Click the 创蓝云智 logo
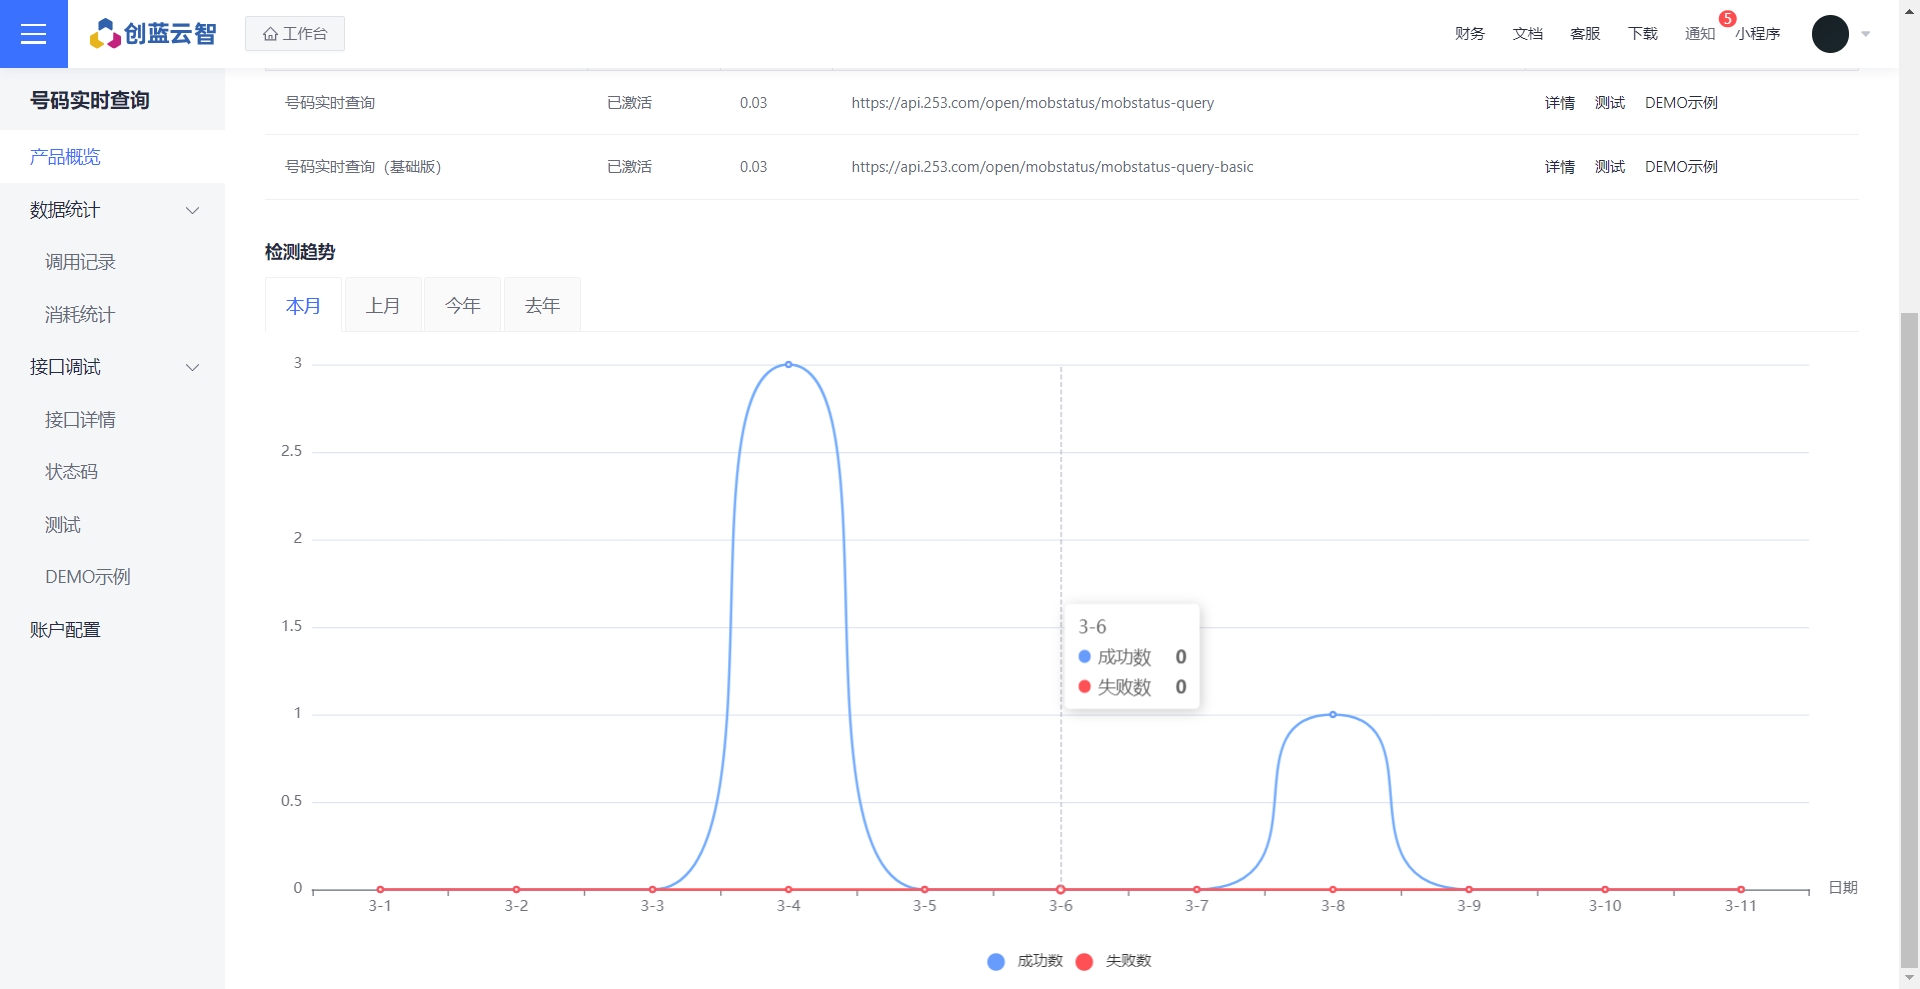This screenshot has width=1920, height=989. [153, 34]
